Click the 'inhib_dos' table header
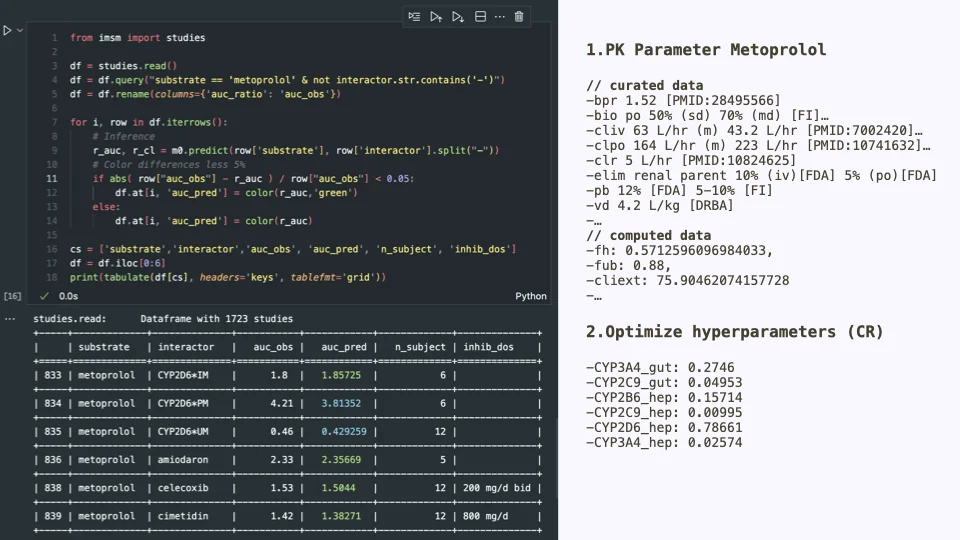Image resolution: width=960 pixels, height=540 pixels. tap(489, 347)
